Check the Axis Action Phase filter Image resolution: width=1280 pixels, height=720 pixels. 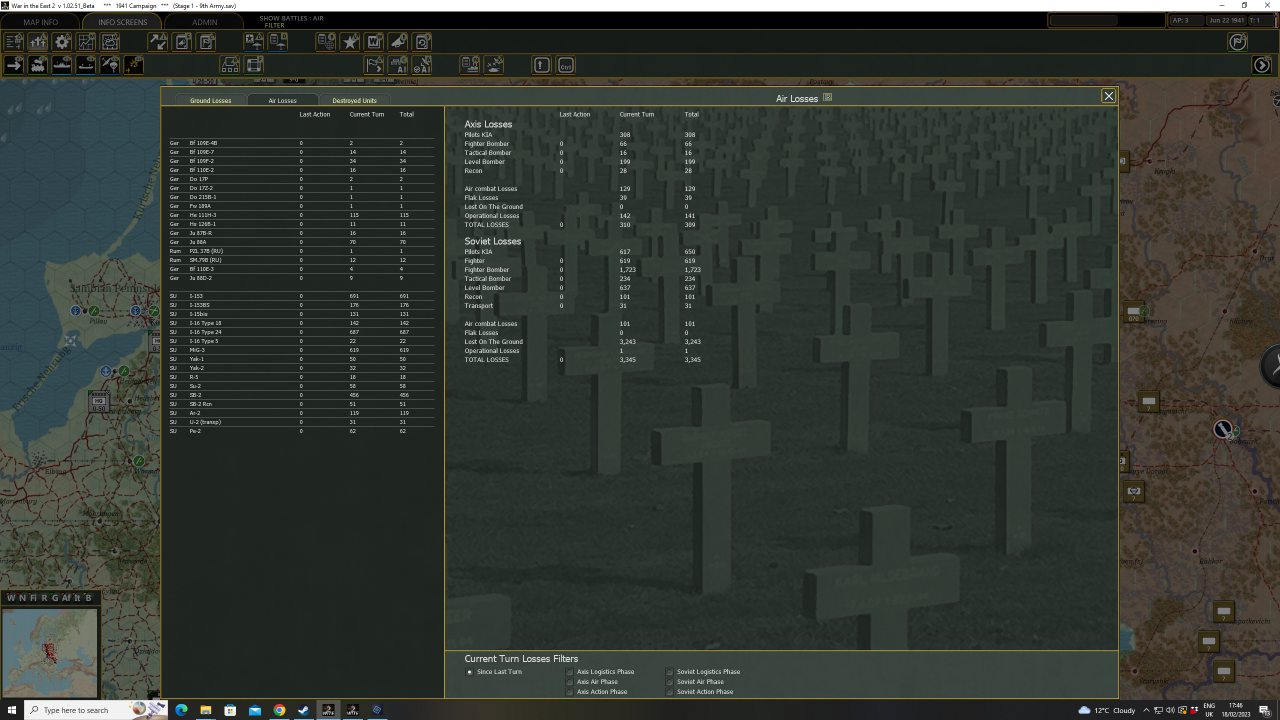[x=570, y=692]
